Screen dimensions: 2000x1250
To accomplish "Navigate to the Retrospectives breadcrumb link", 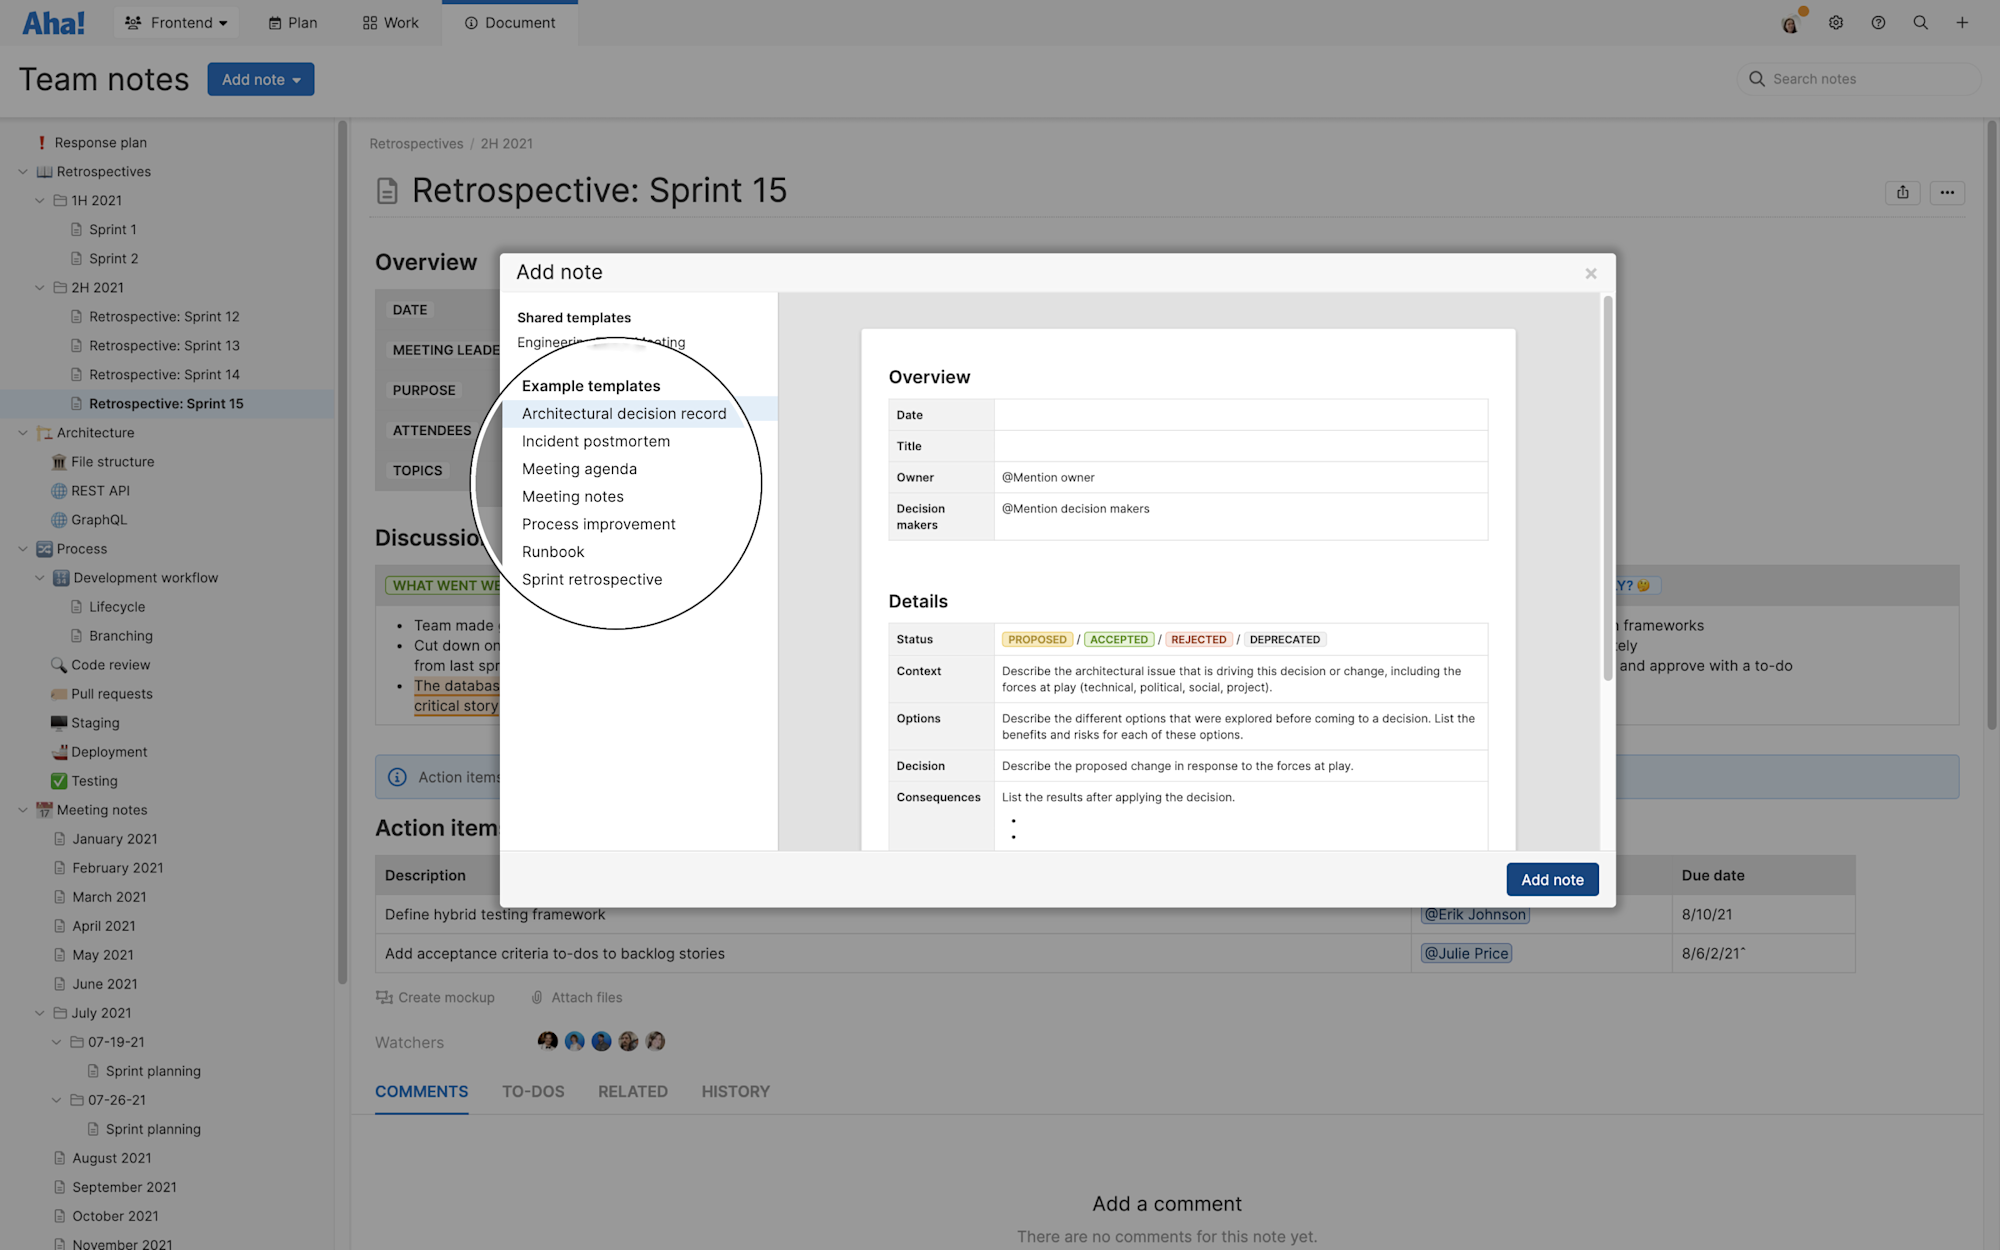I will [416, 143].
